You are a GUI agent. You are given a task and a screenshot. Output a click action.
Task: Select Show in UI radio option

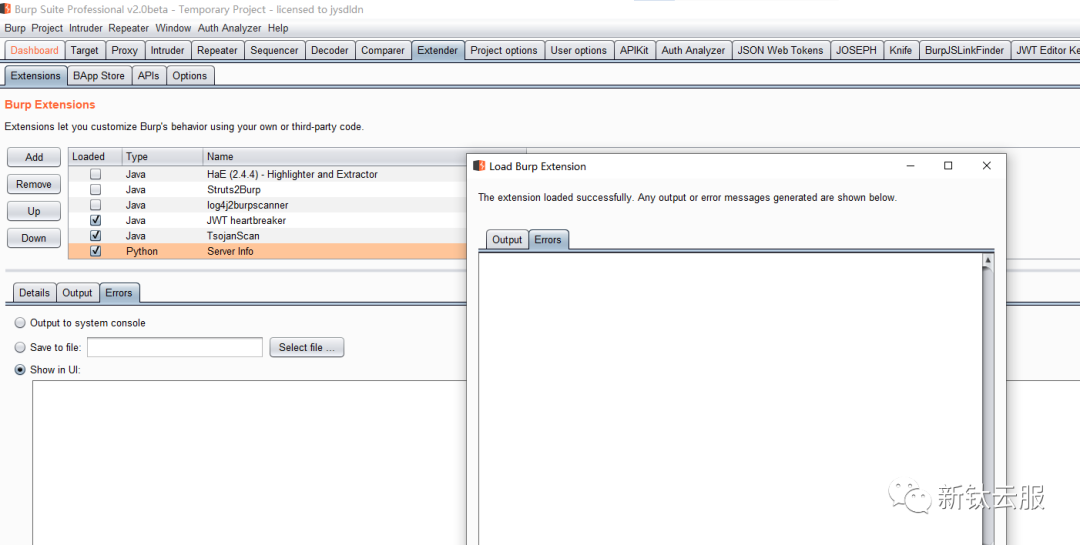(x=20, y=370)
